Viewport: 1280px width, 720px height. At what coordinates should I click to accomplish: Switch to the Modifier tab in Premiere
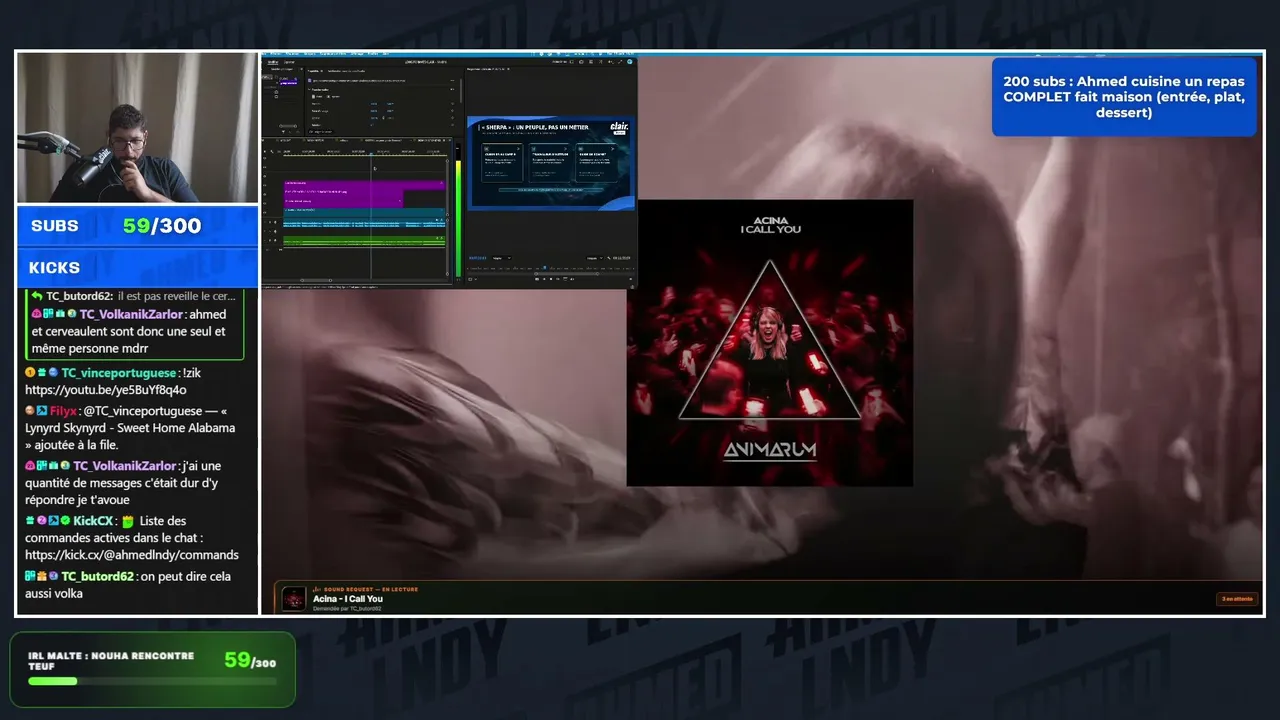point(273,62)
